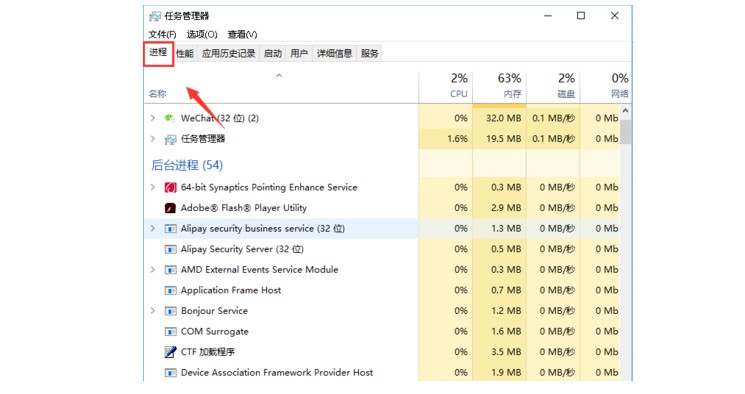The width and height of the screenshot is (745, 394).
Task: Click Device Association memory value 1.9 MB
Action: pyautogui.click(x=506, y=373)
